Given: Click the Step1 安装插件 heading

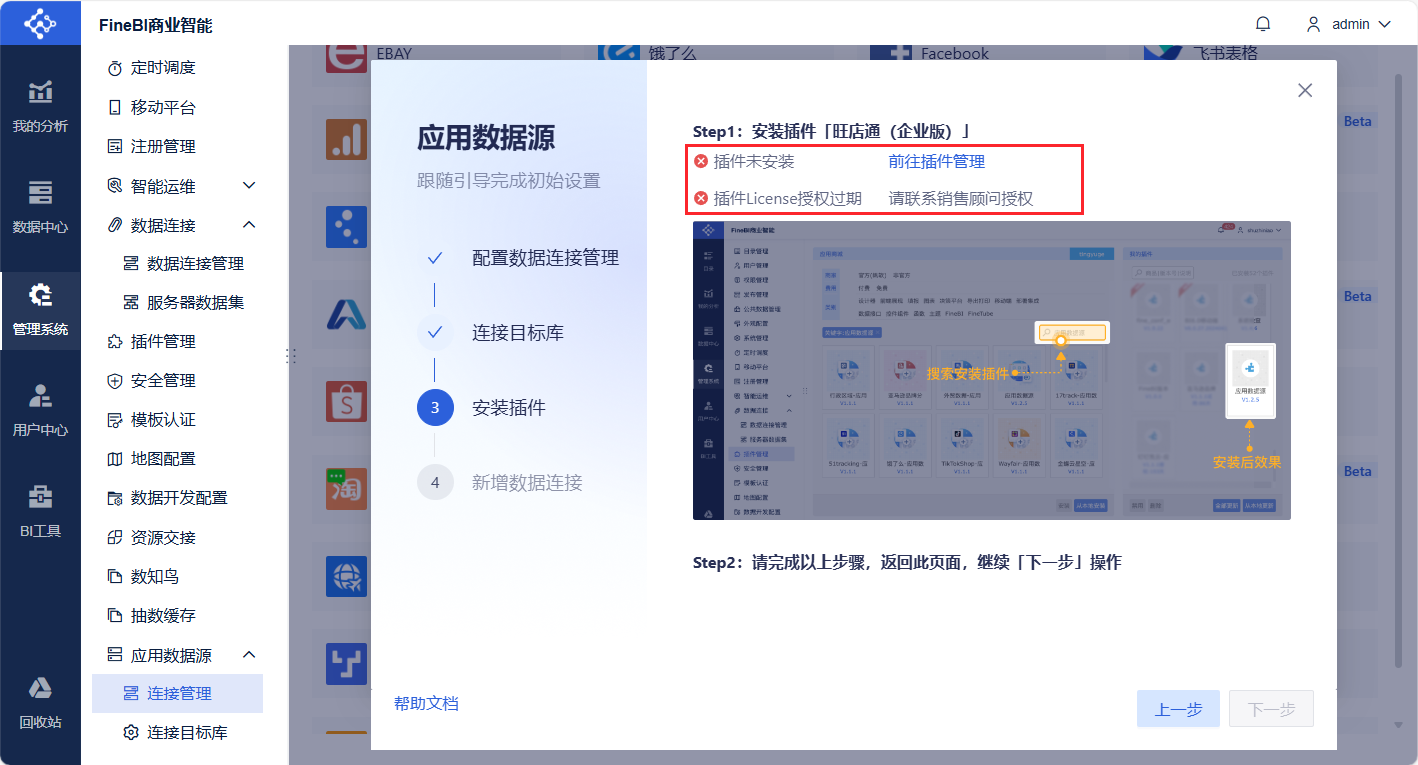Looking at the screenshot, I should (832, 131).
